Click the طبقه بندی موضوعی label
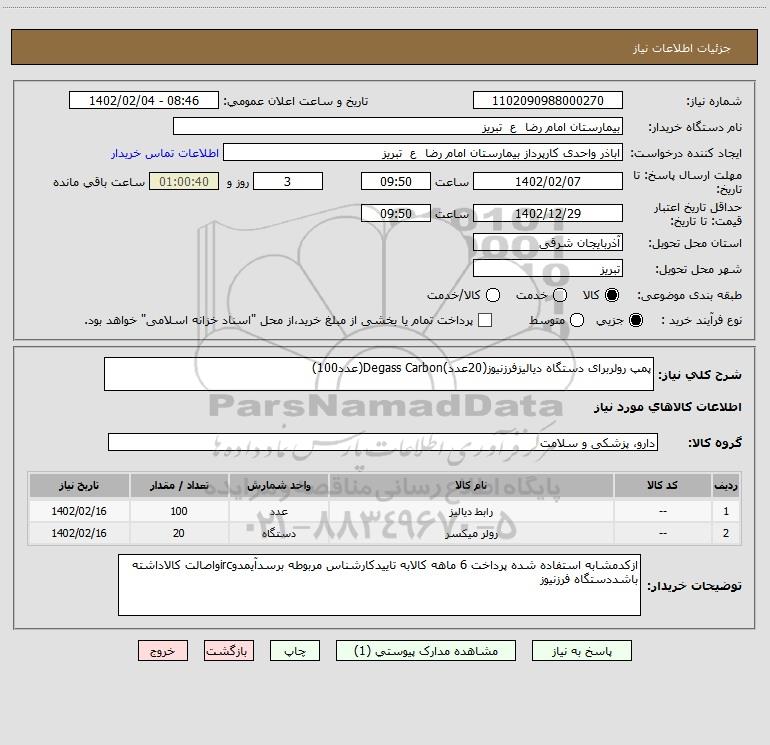 pyautogui.click(x=689, y=295)
